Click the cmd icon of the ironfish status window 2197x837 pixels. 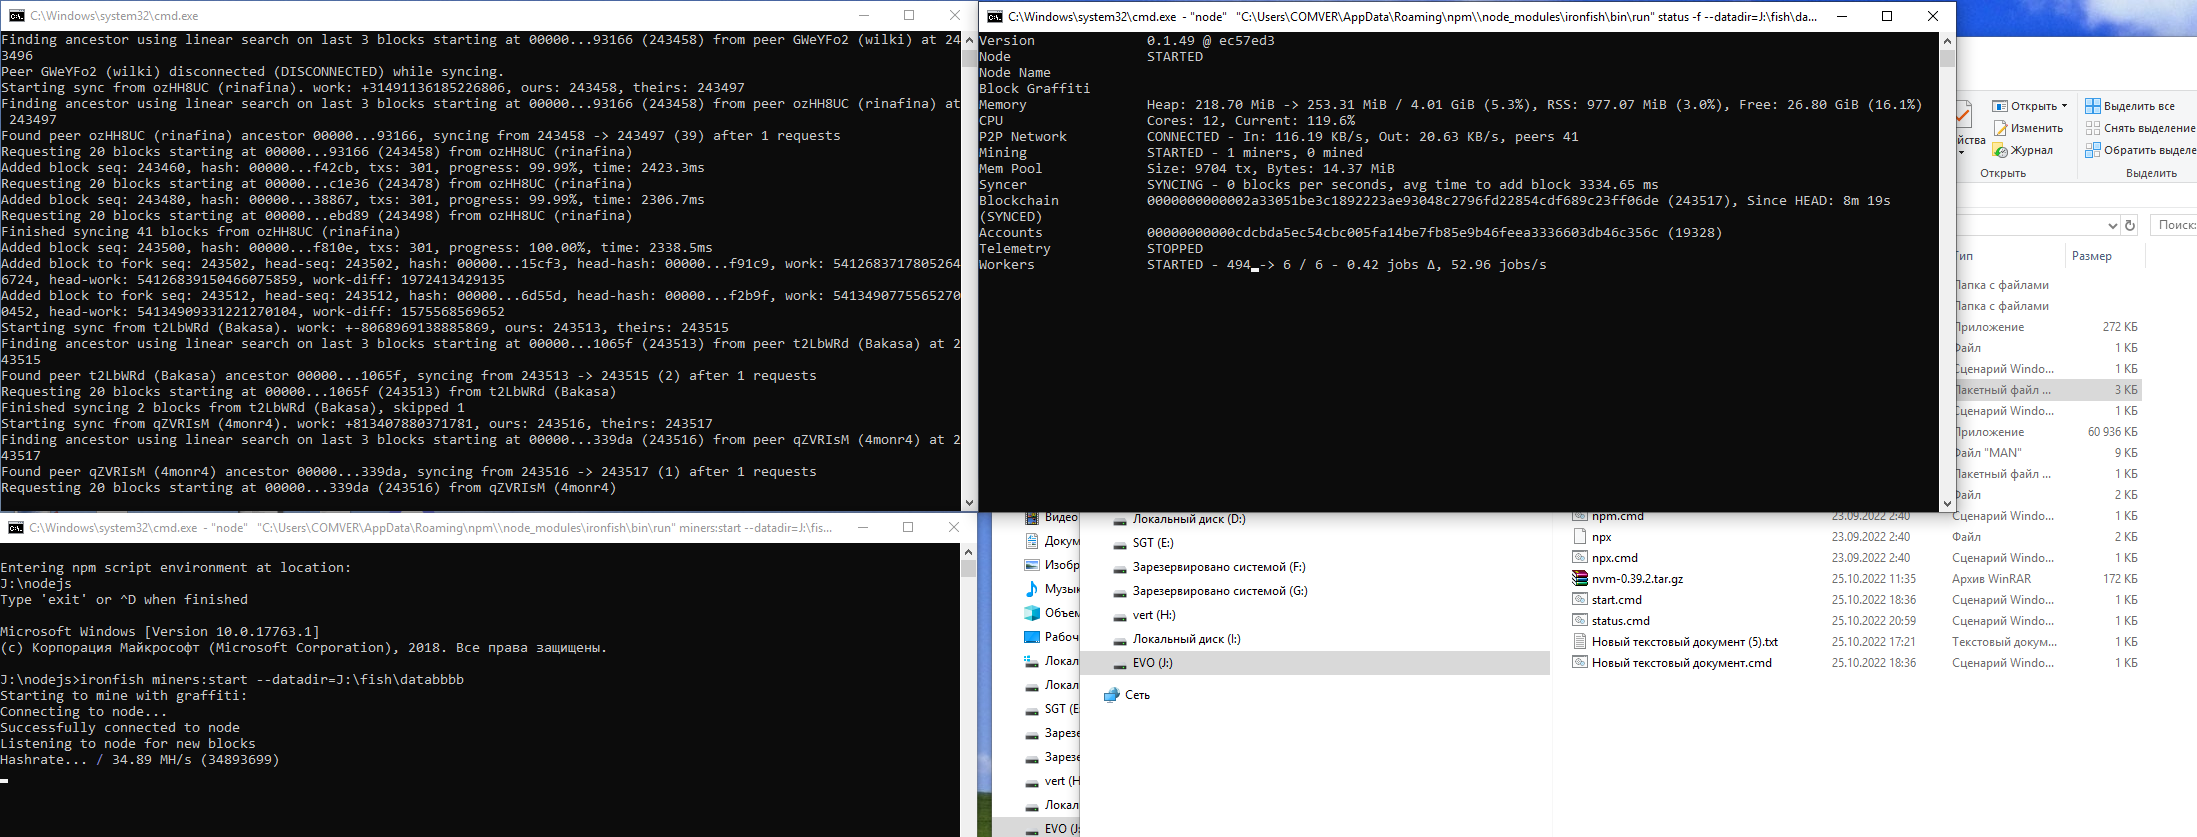pos(994,16)
